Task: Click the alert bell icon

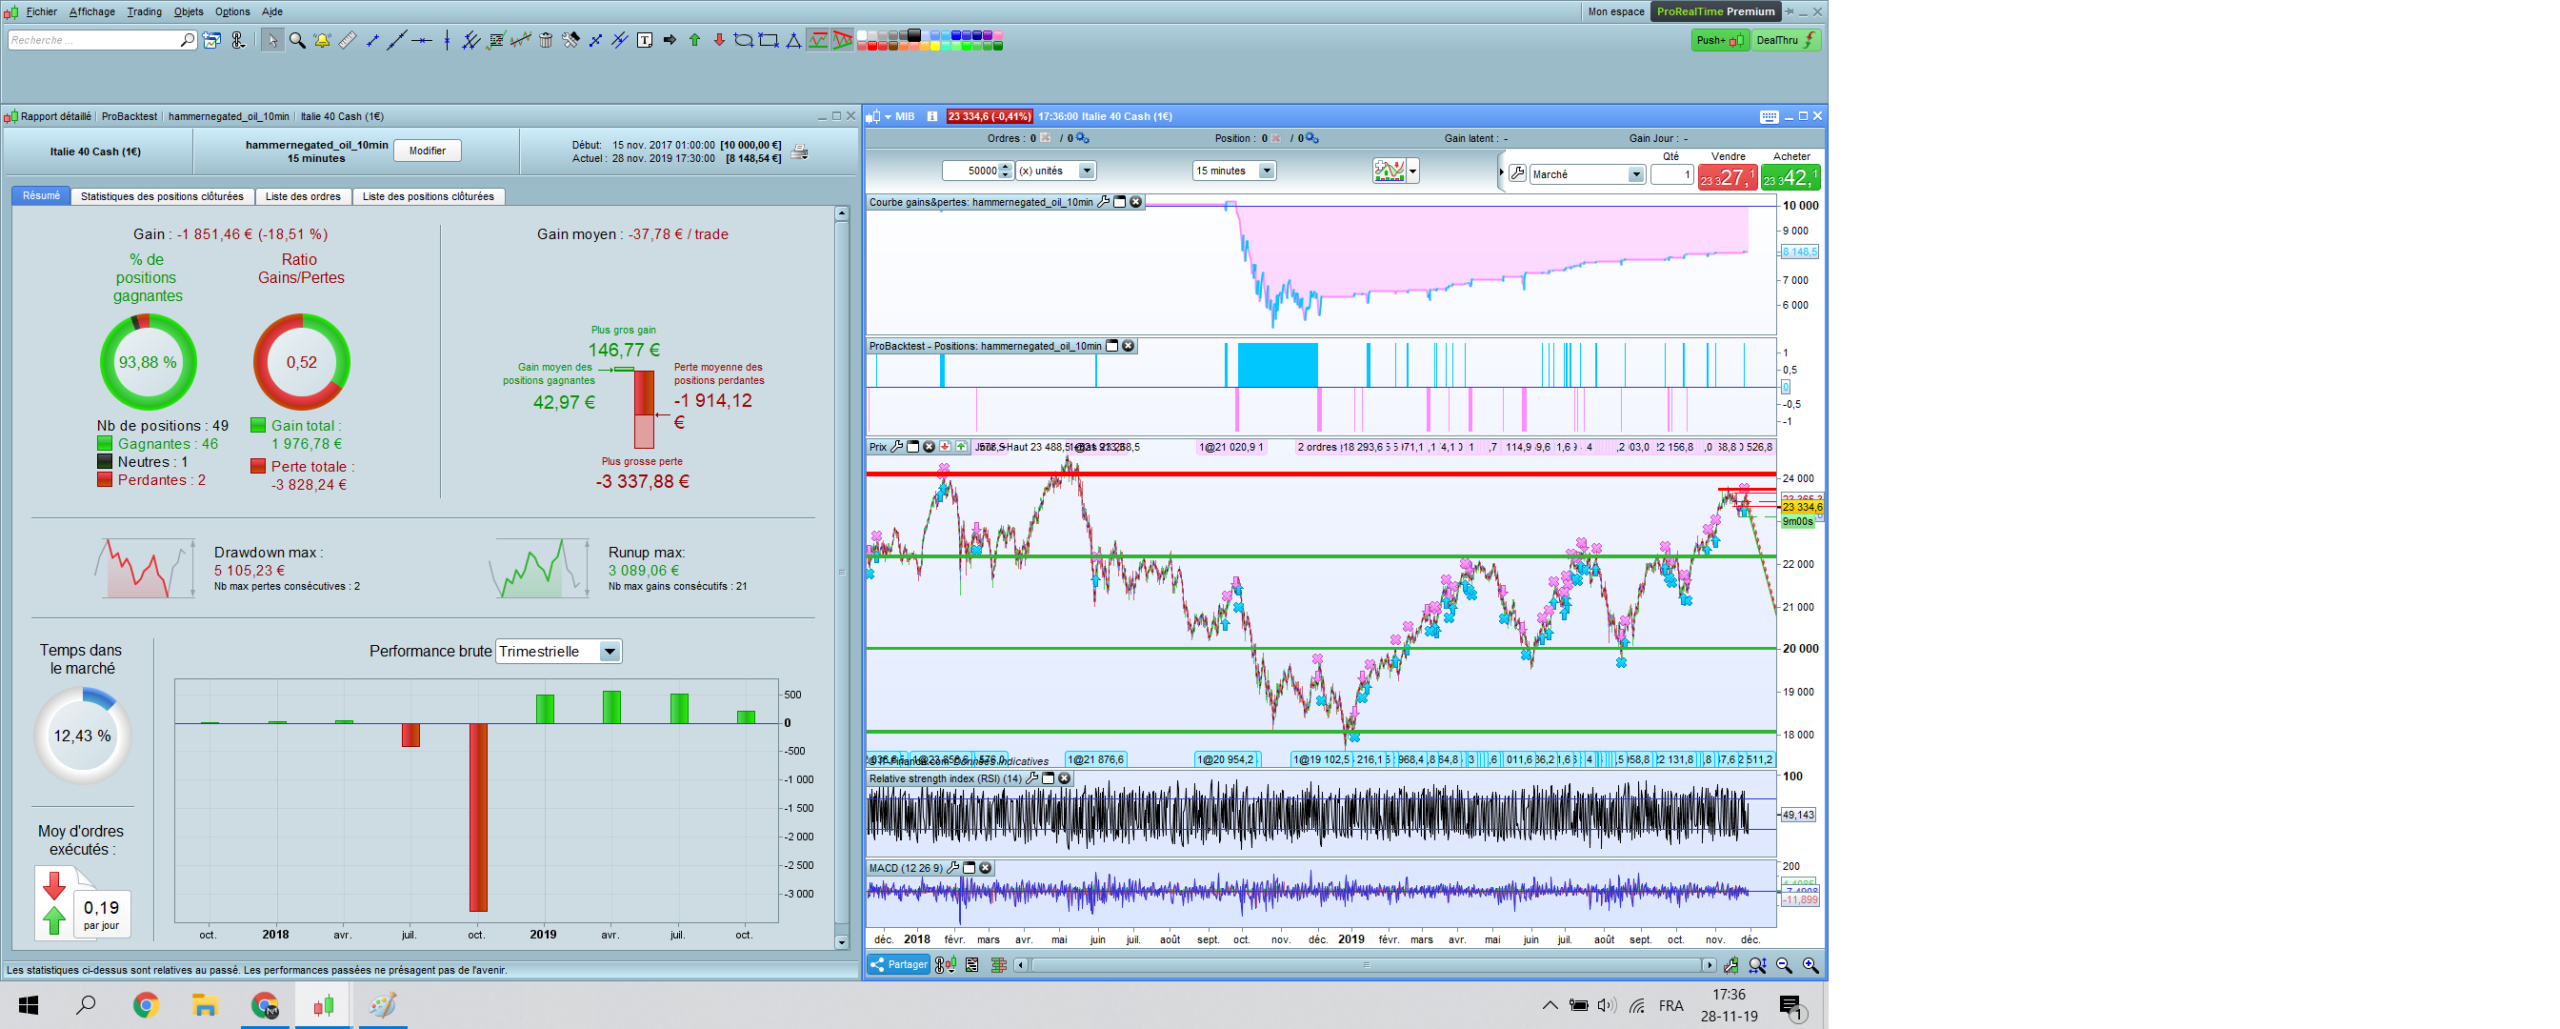Action: pos(322,41)
